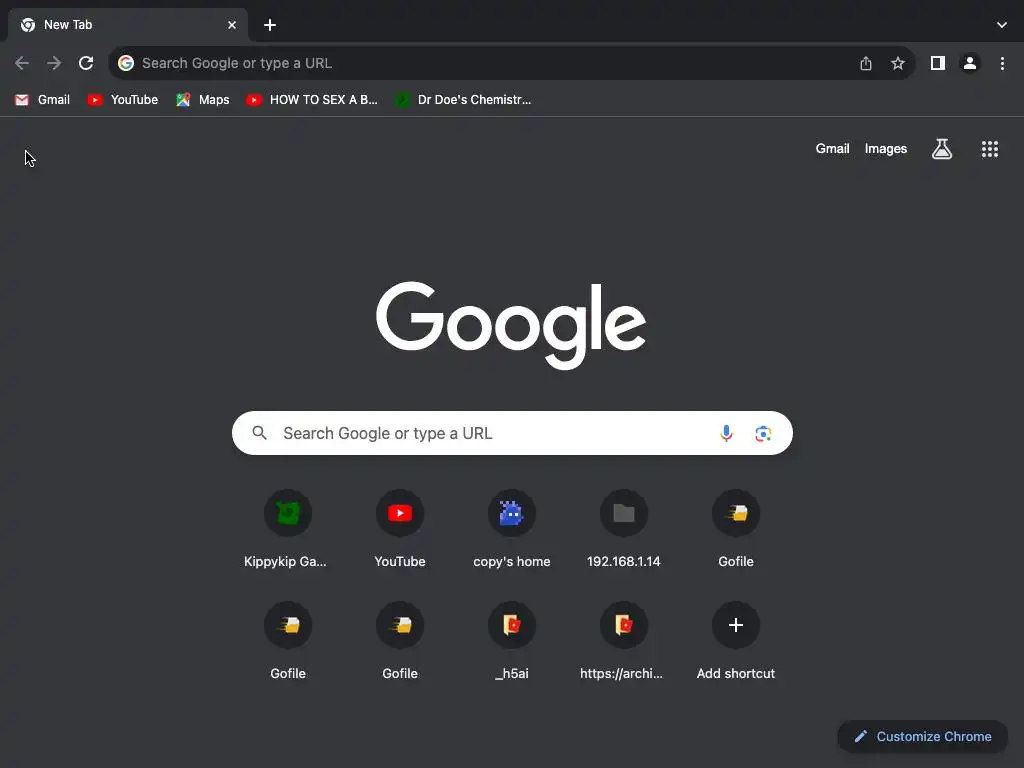Open the Chrome profile avatar

pyautogui.click(x=970, y=63)
